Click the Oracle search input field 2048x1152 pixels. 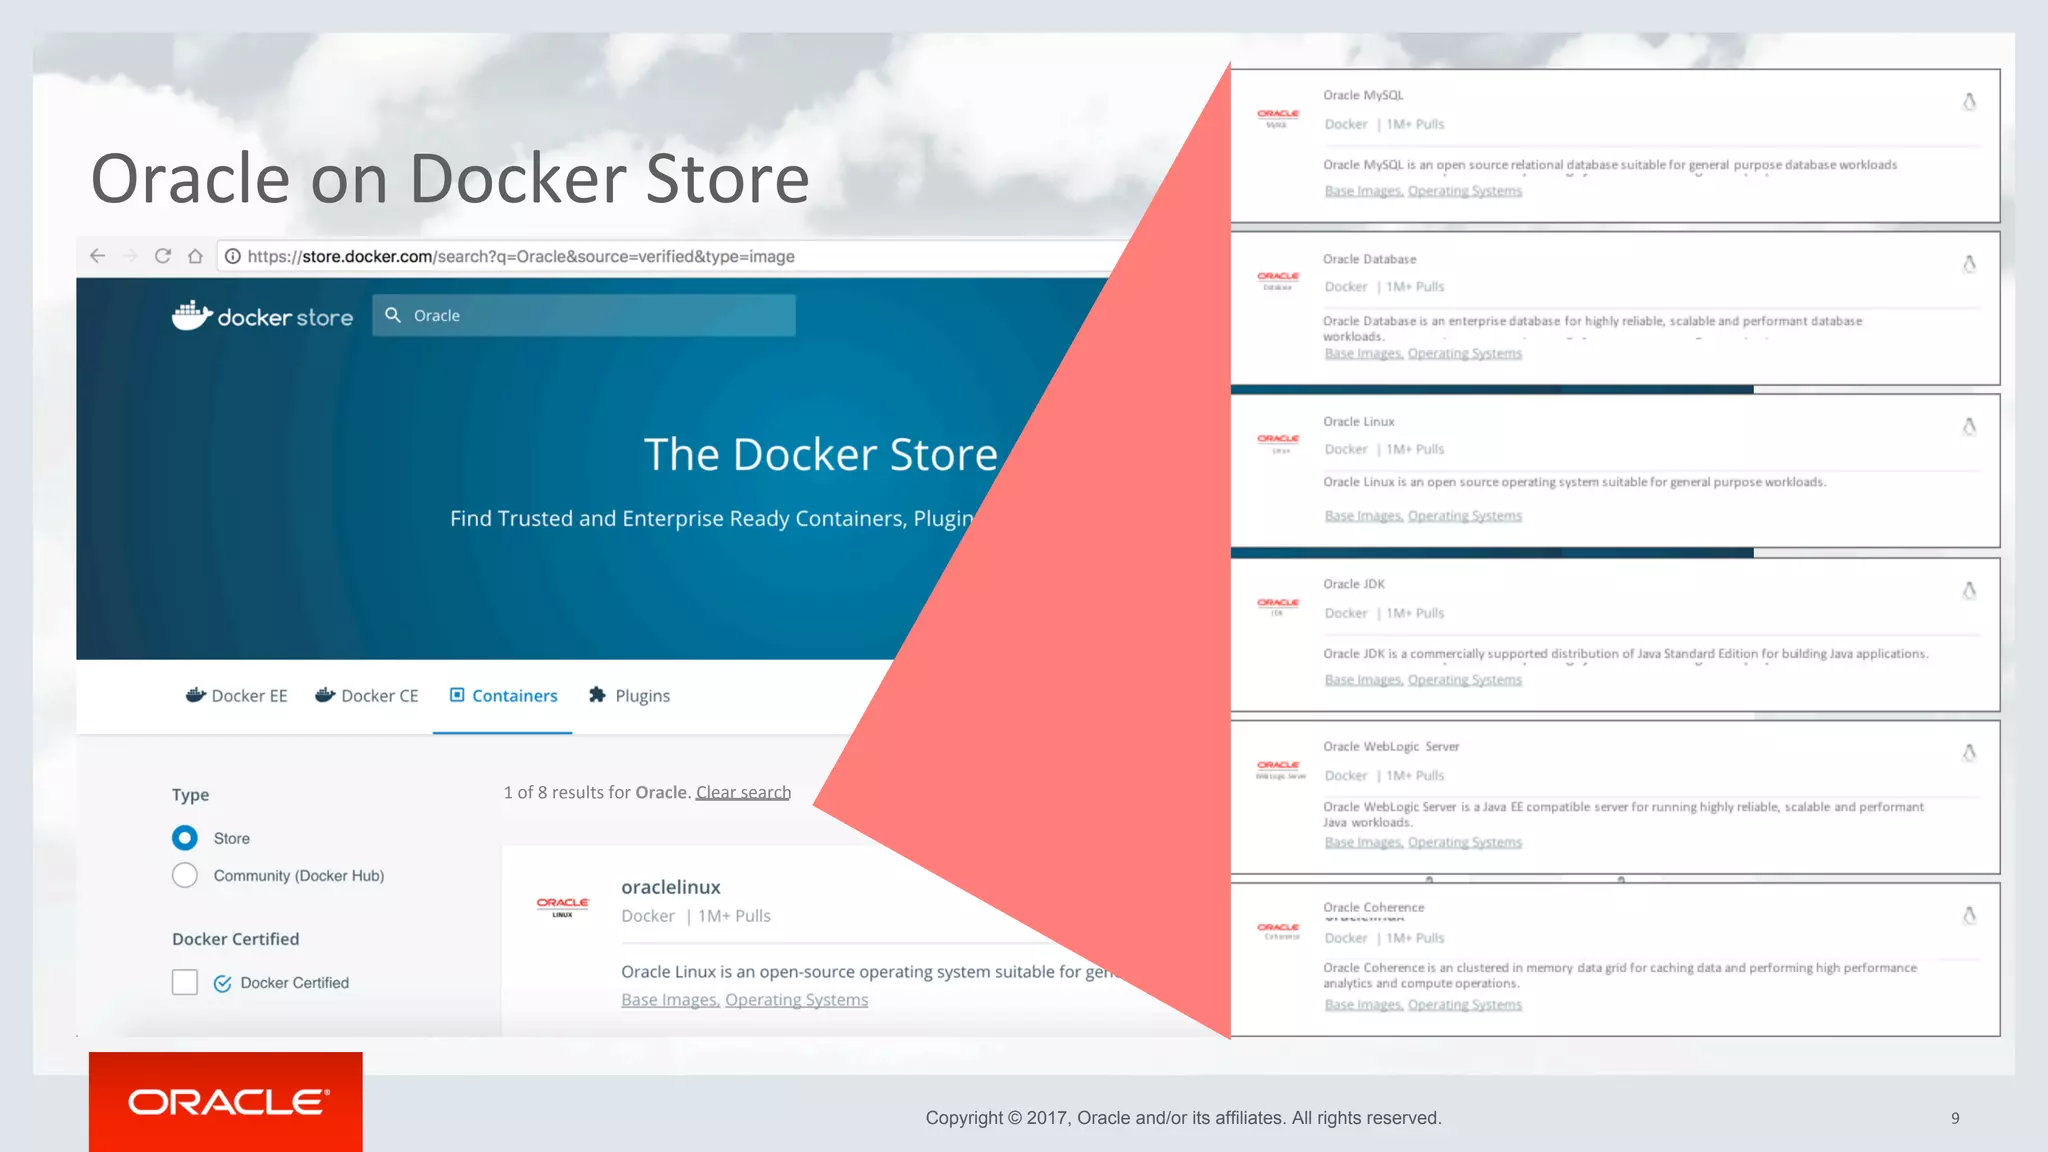[x=584, y=315]
